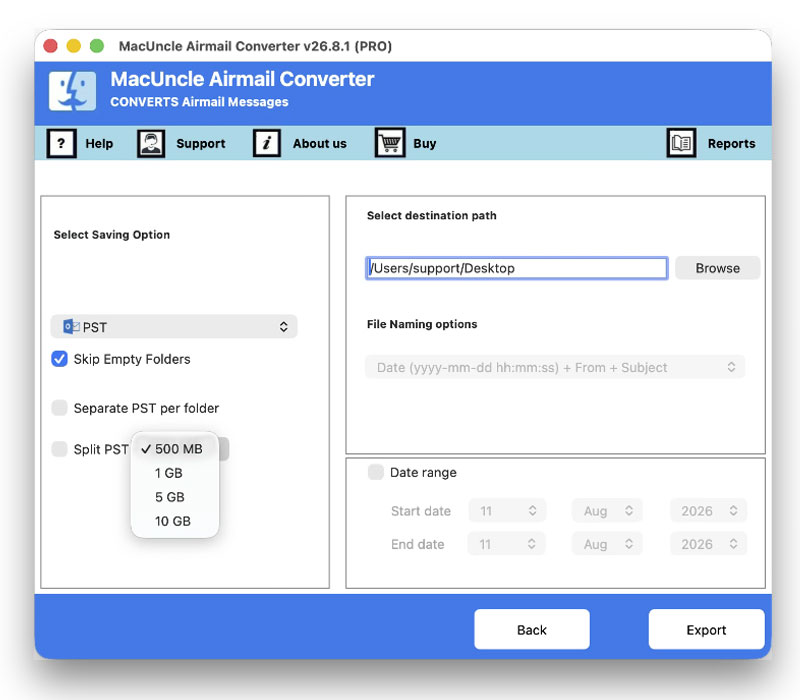This screenshot has width=800, height=700.
Task: Open the End date day stepper
Action: pyautogui.click(x=507, y=544)
